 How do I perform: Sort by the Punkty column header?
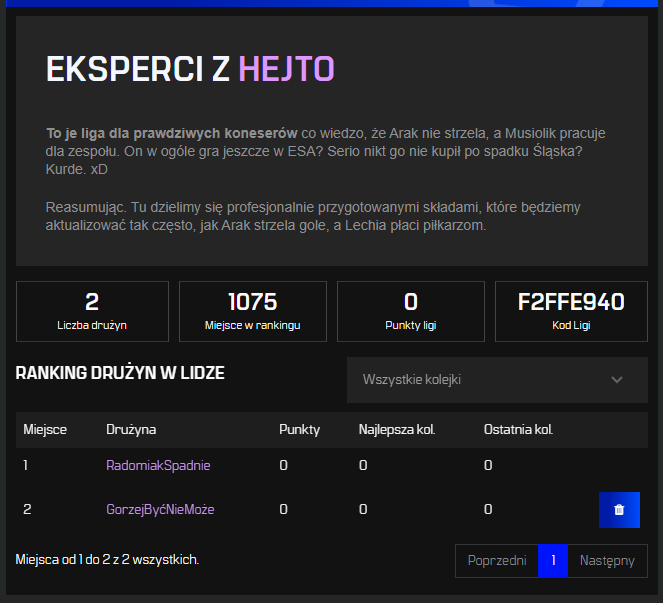pyautogui.click(x=299, y=429)
